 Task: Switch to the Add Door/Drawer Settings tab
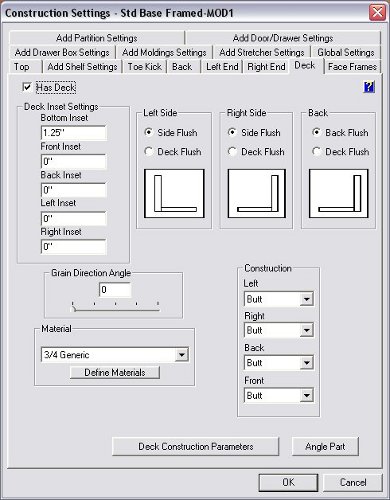[283, 38]
